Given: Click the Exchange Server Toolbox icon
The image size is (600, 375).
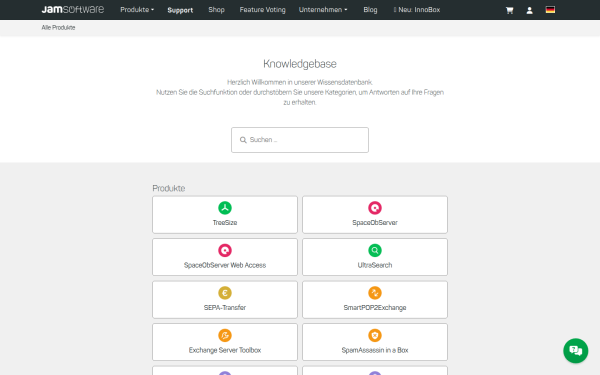Looking at the screenshot, I should (225, 335).
